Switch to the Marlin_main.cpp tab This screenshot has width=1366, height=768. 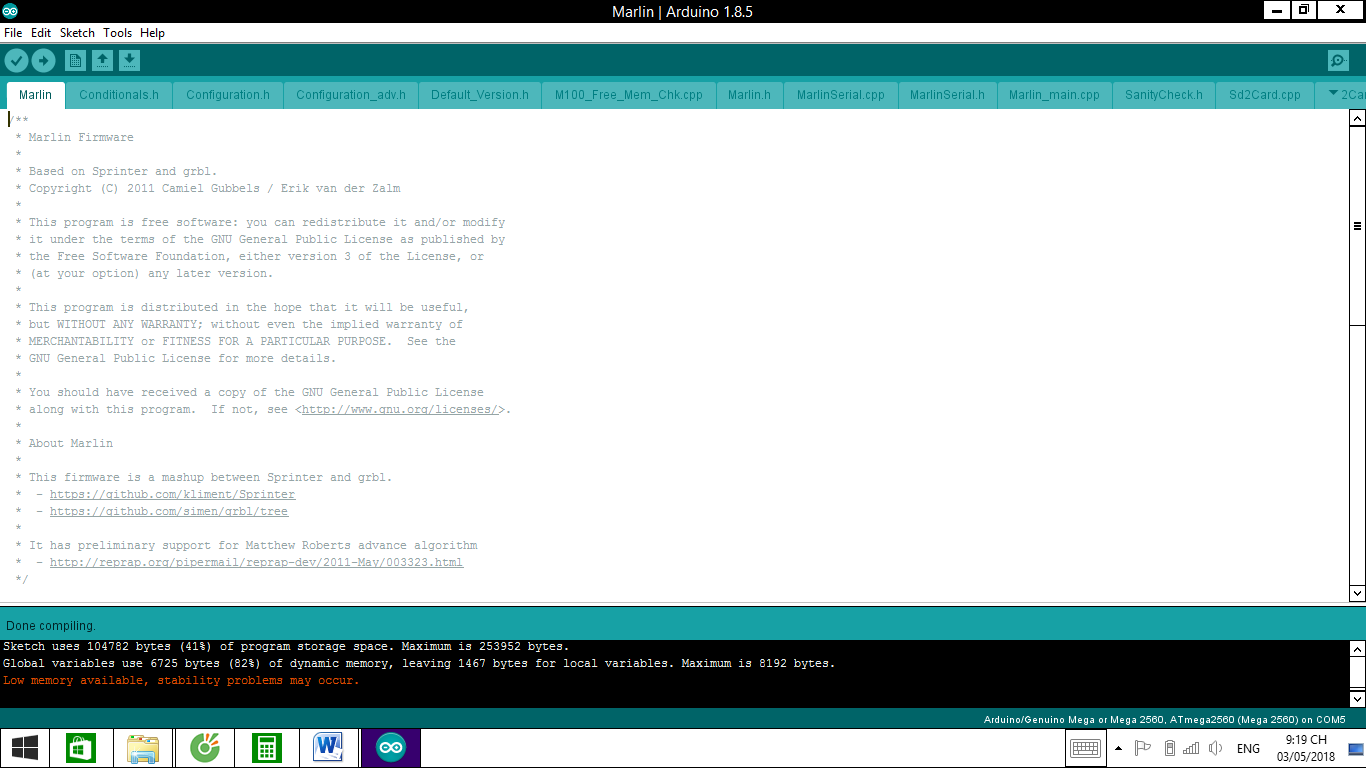(x=1054, y=95)
